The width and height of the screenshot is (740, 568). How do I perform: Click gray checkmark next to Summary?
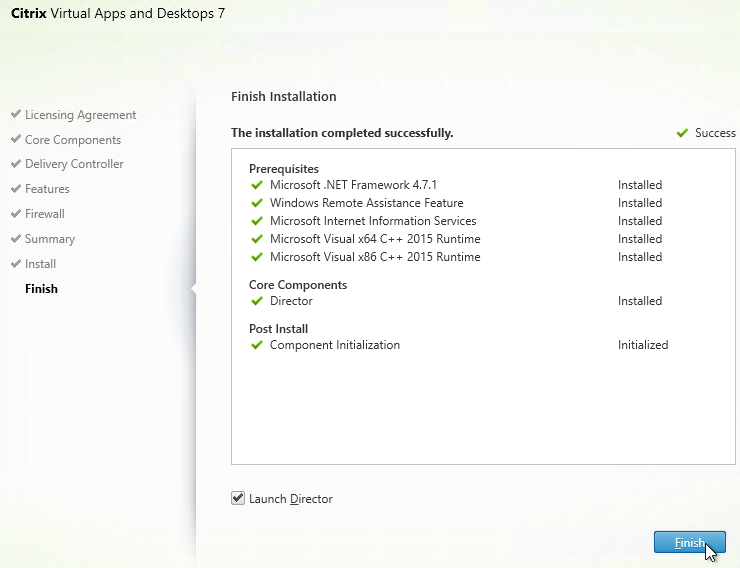(x=16, y=238)
